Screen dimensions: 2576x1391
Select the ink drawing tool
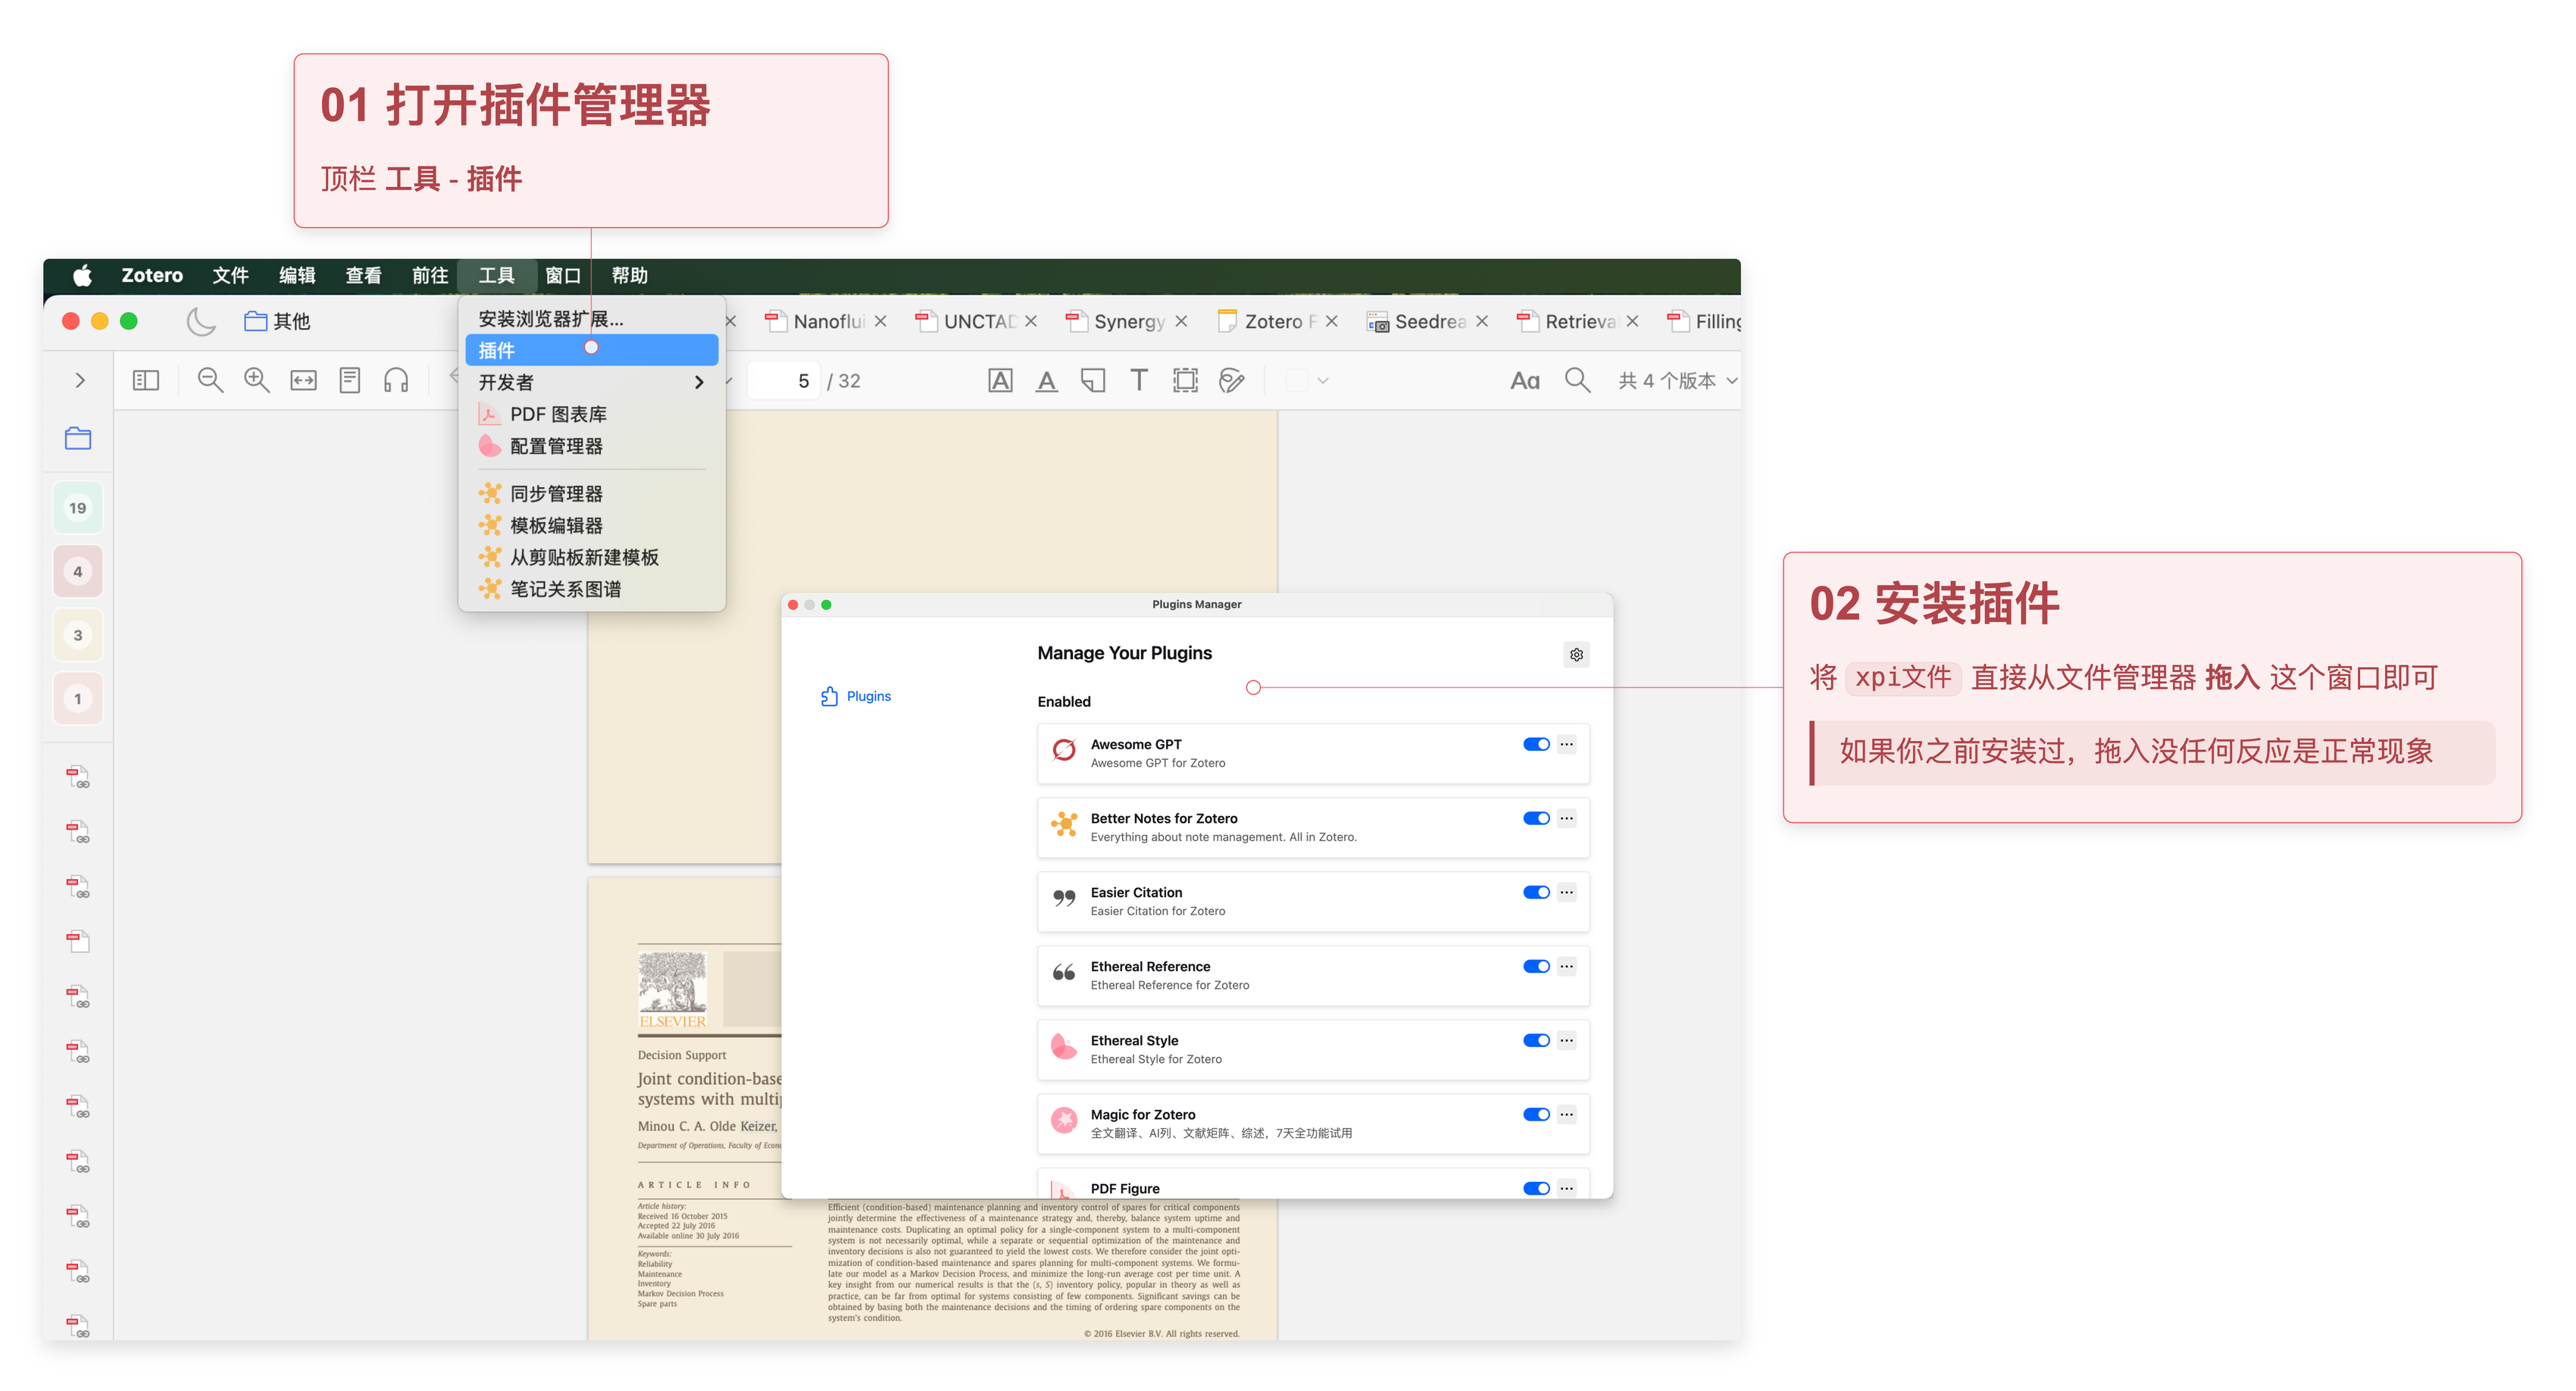coord(1232,380)
